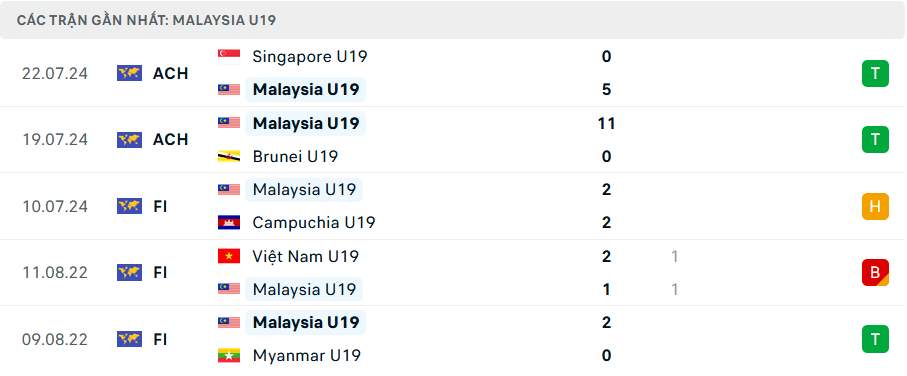The height and width of the screenshot is (376, 907).
Task: Click the green T badge for 22.07.24 match
Action: [x=875, y=73]
